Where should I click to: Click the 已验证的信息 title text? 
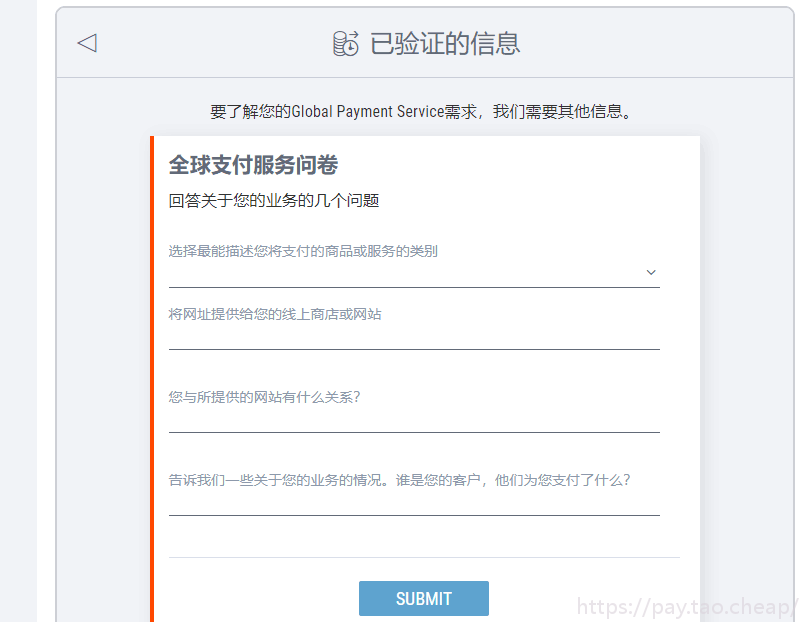click(448, 44)
